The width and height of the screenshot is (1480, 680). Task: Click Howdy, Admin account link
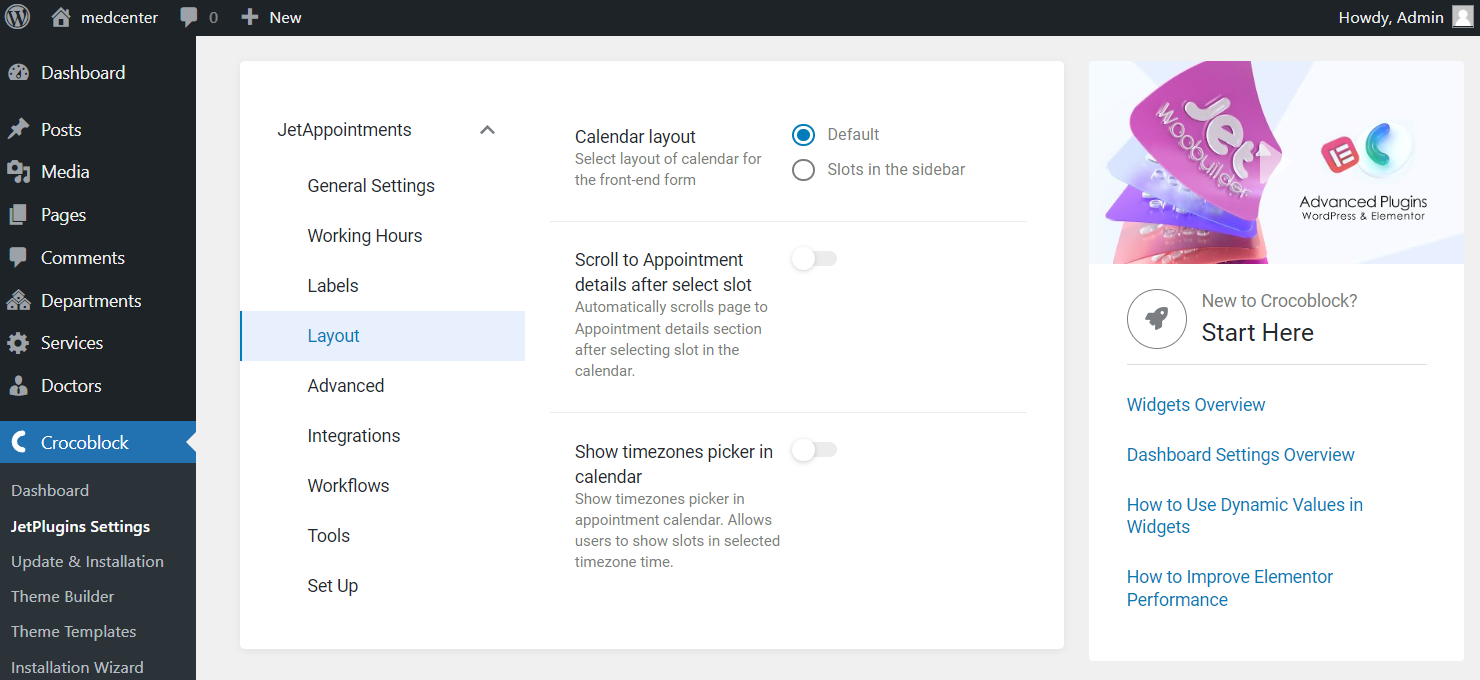point(1391,17)
